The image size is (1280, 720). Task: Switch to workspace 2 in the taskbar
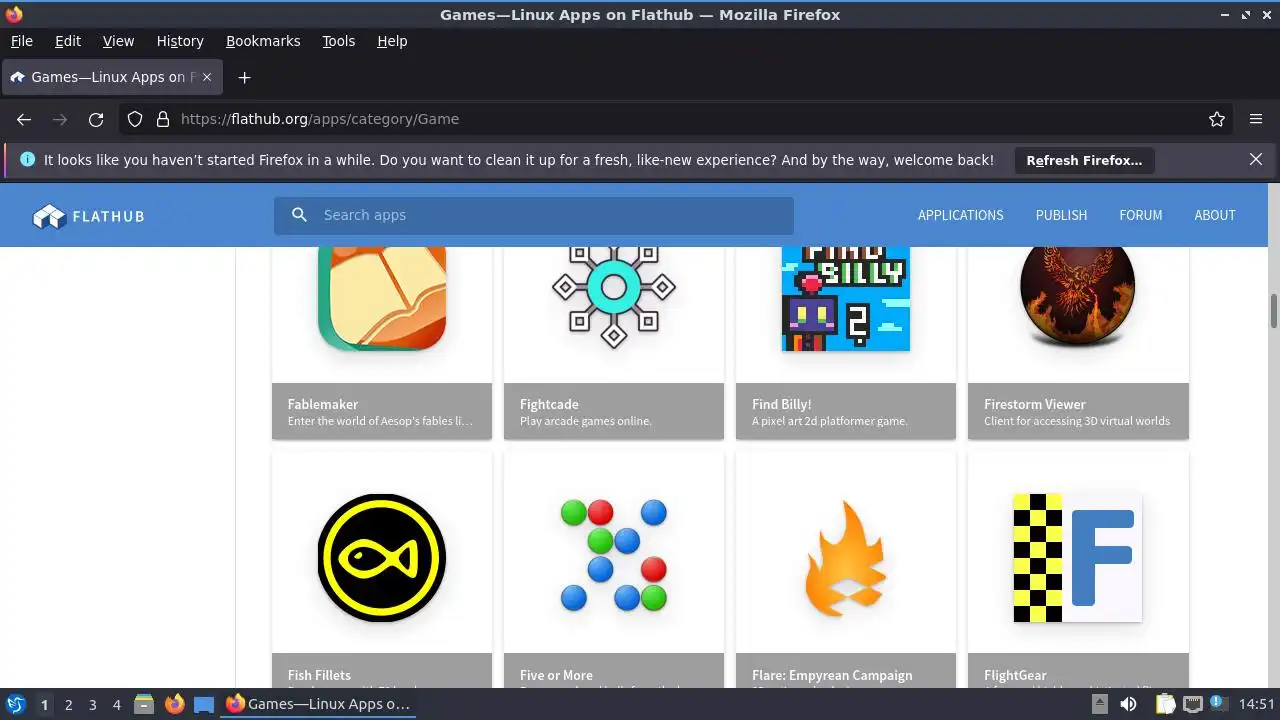[68, 704]
